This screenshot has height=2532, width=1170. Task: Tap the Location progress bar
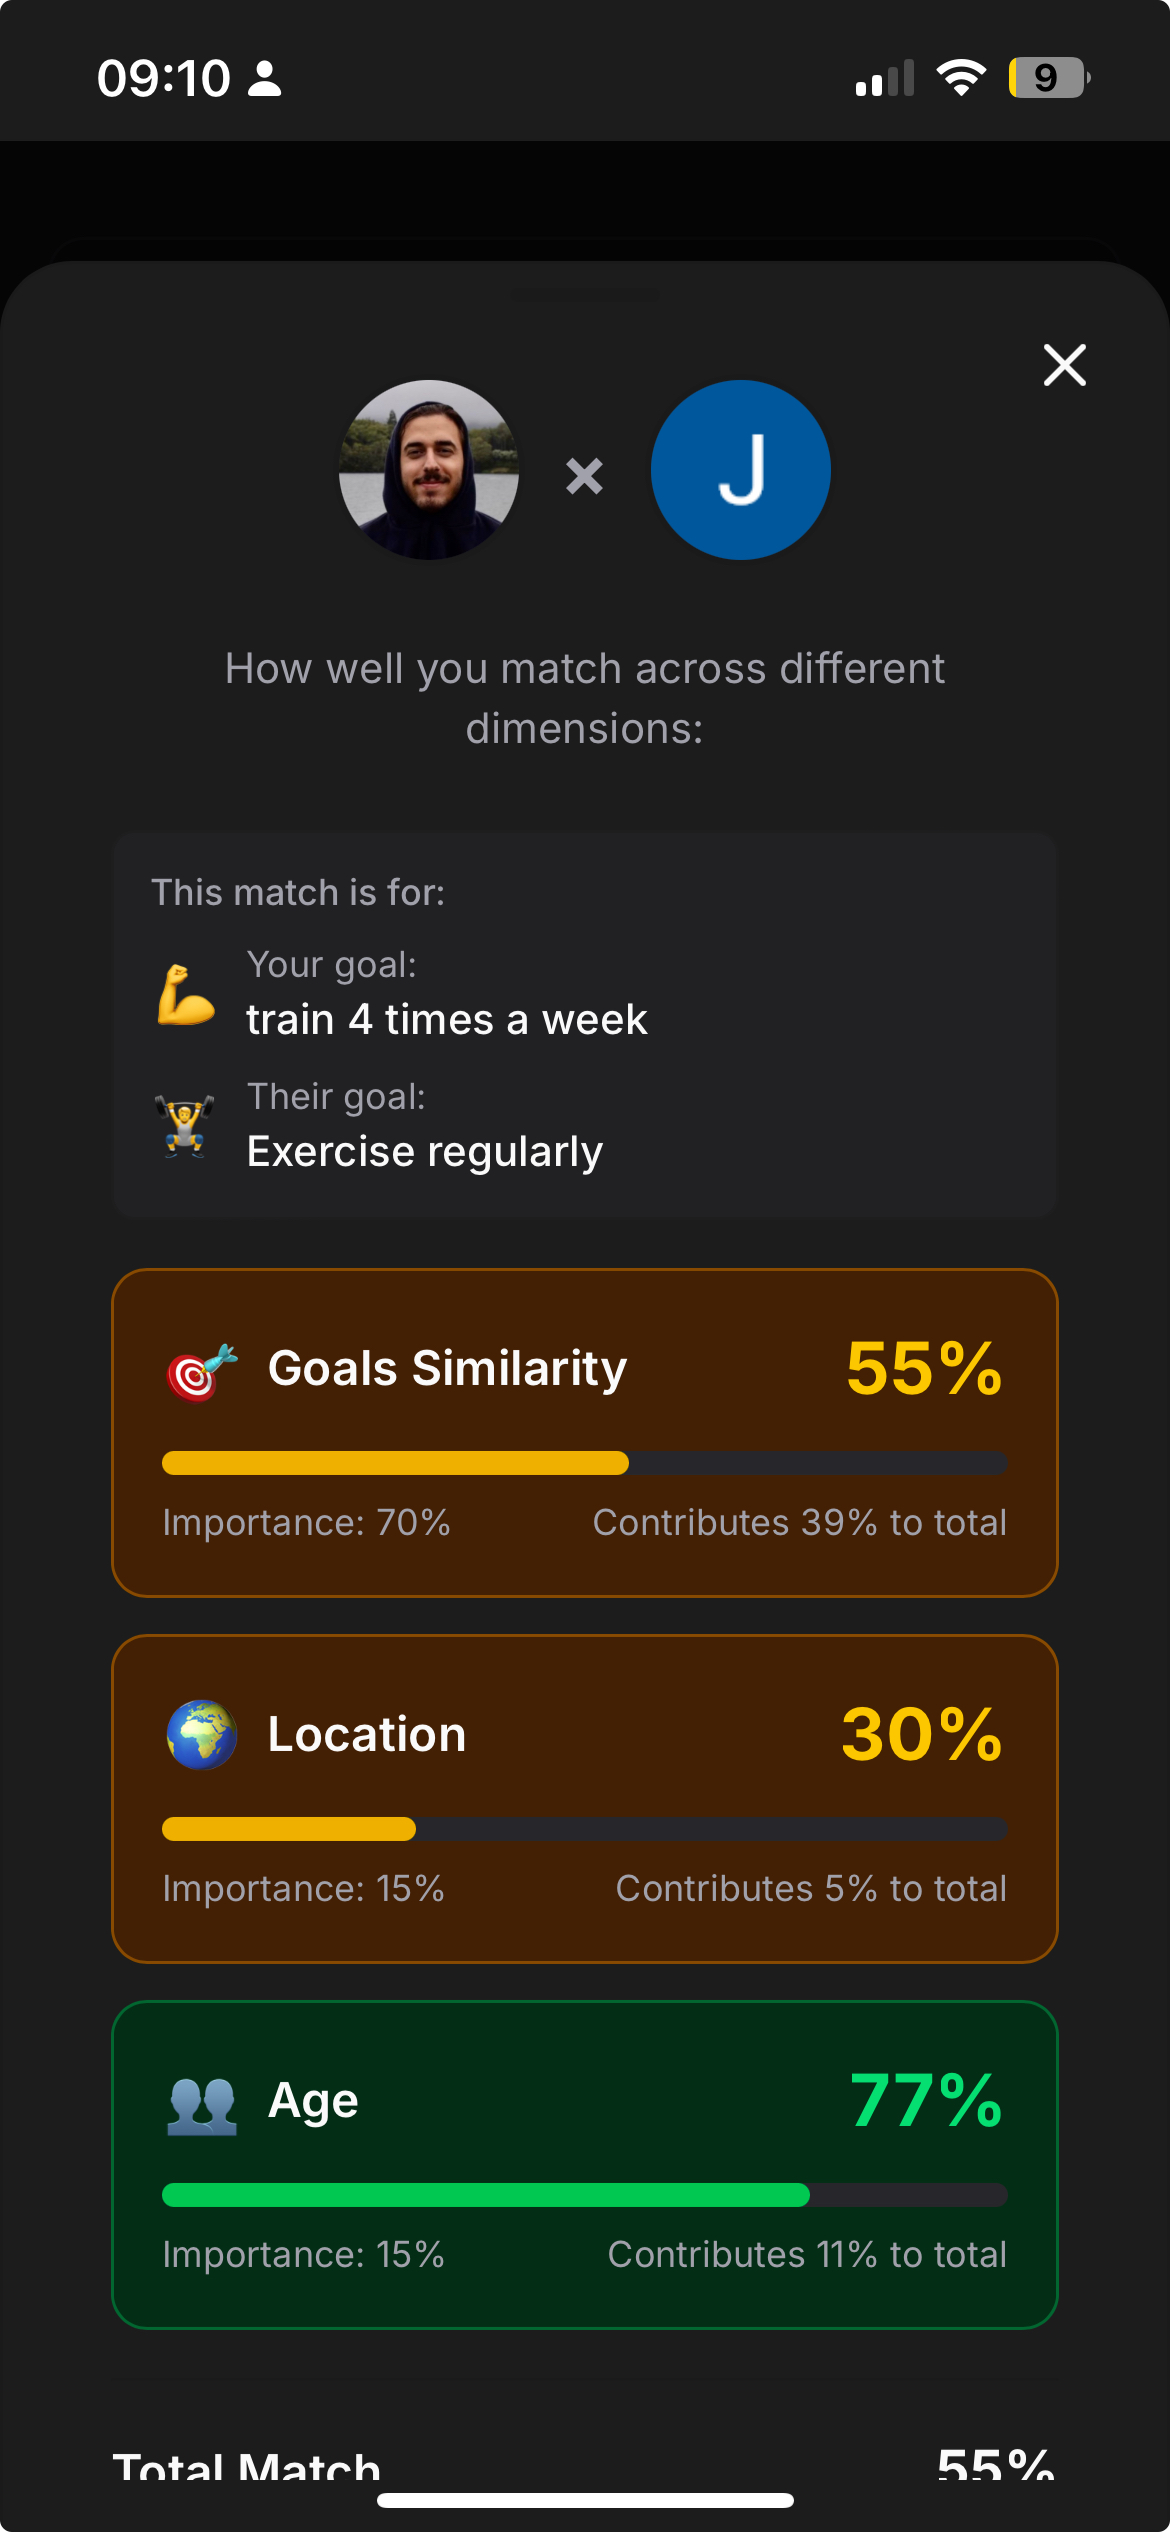(584, 1829)
